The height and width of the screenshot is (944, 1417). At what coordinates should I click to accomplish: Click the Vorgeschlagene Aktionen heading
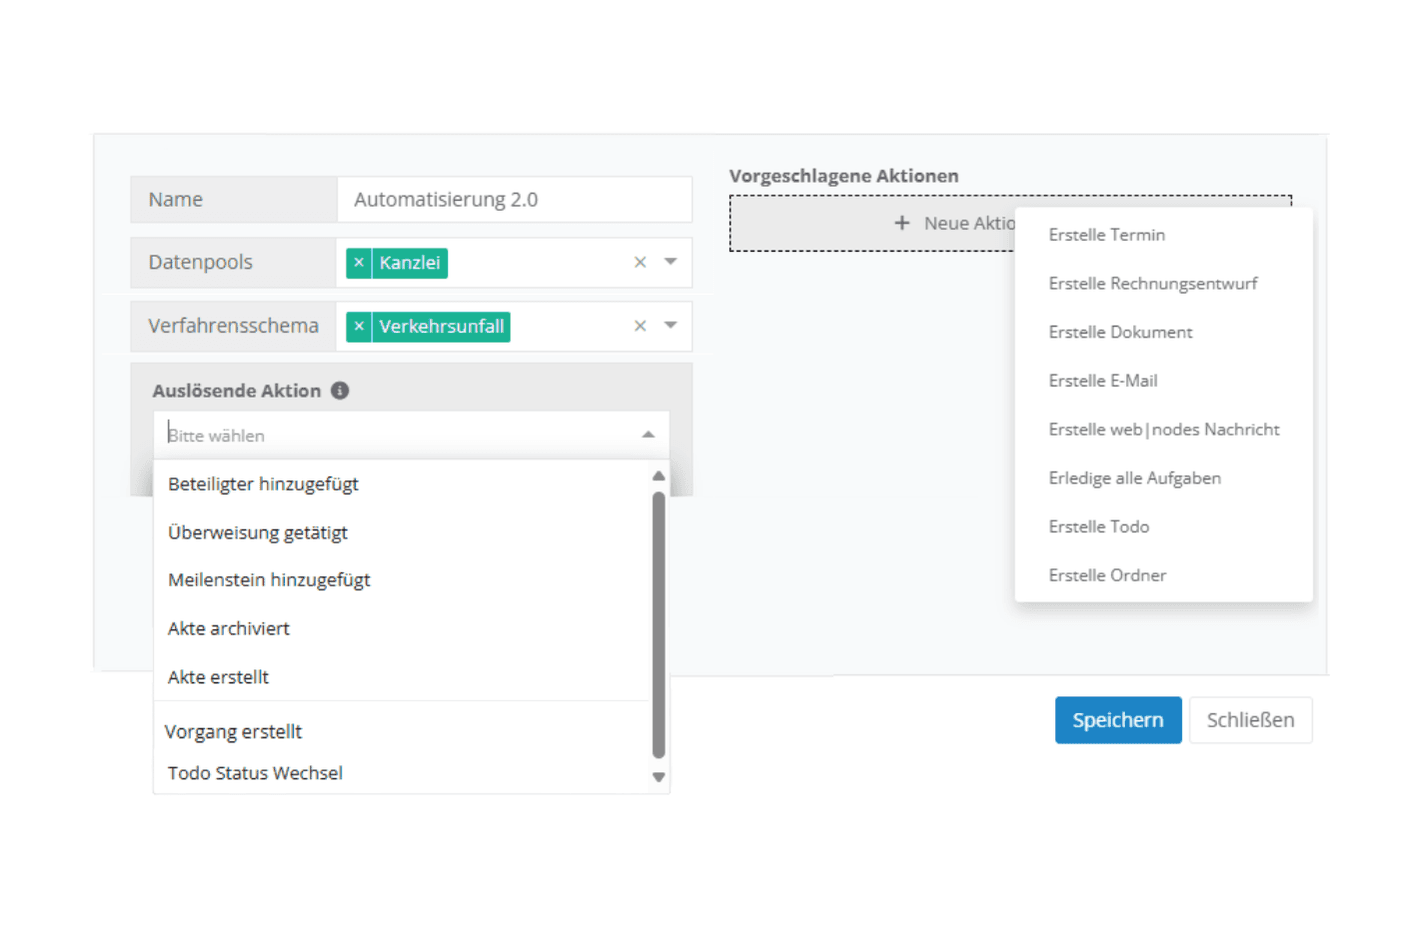844,176
